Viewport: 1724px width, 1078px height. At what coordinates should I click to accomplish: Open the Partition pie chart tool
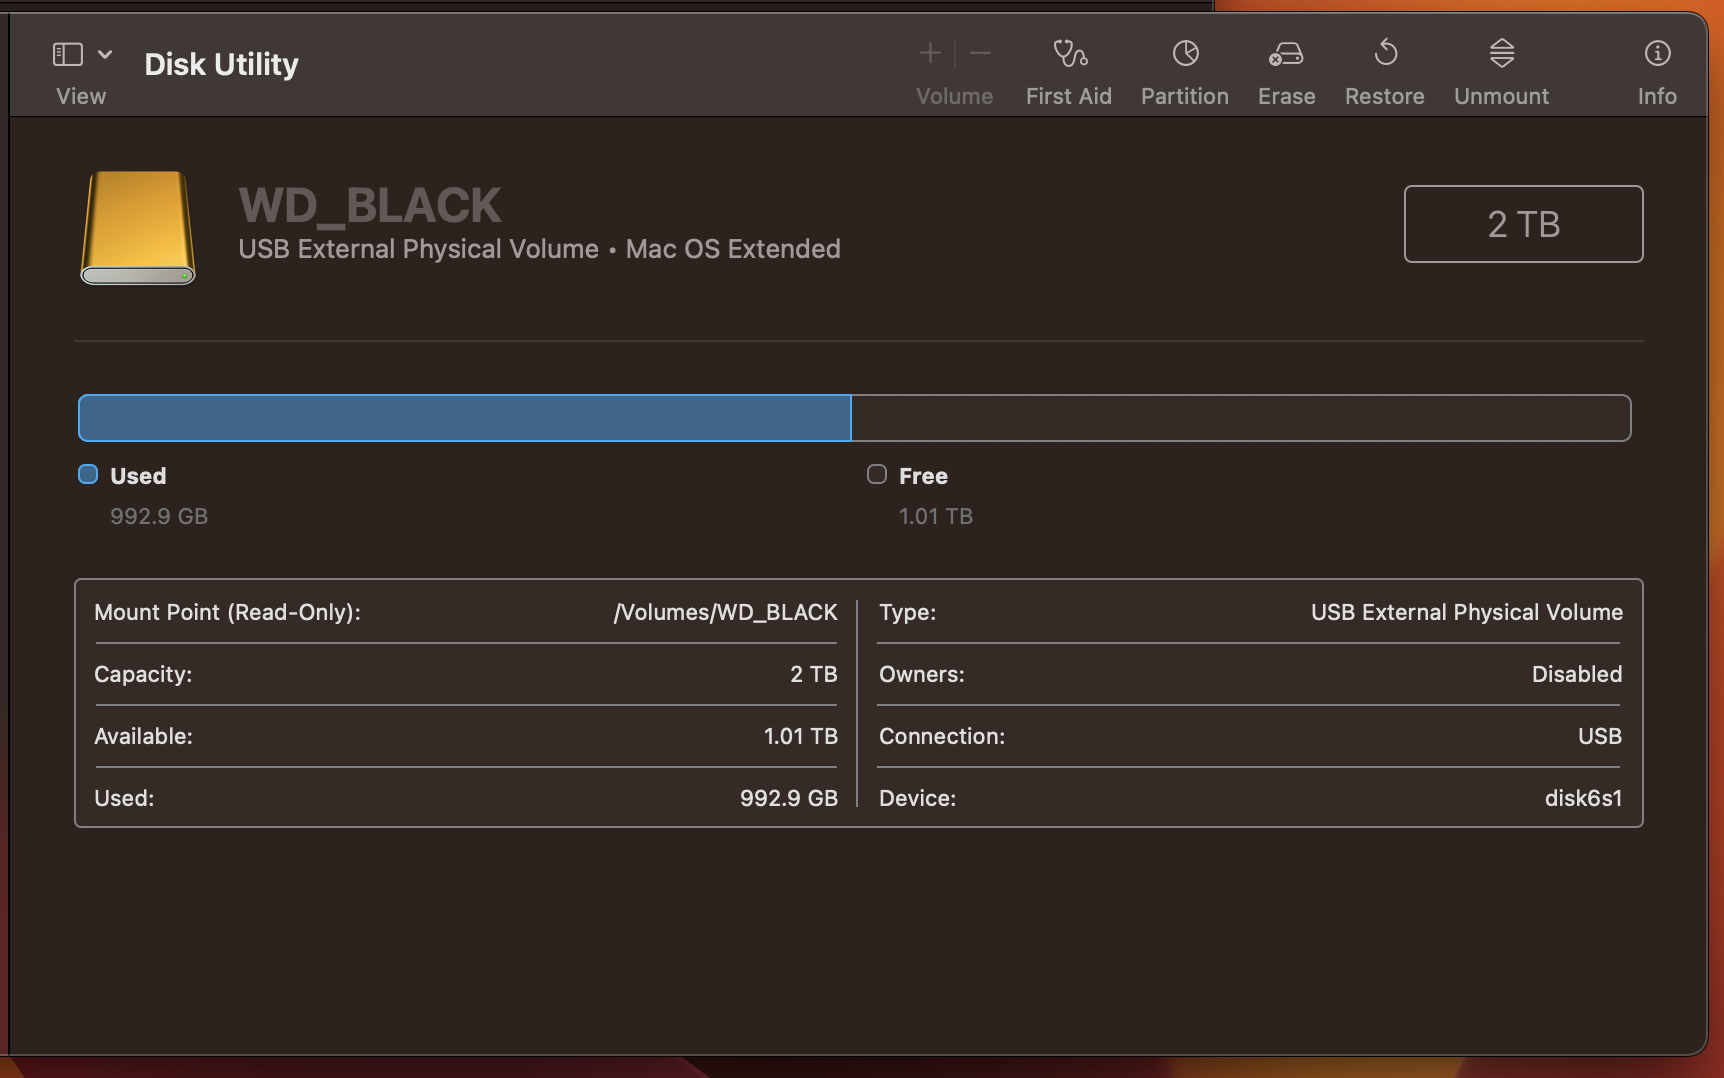tap(1186, 53)
